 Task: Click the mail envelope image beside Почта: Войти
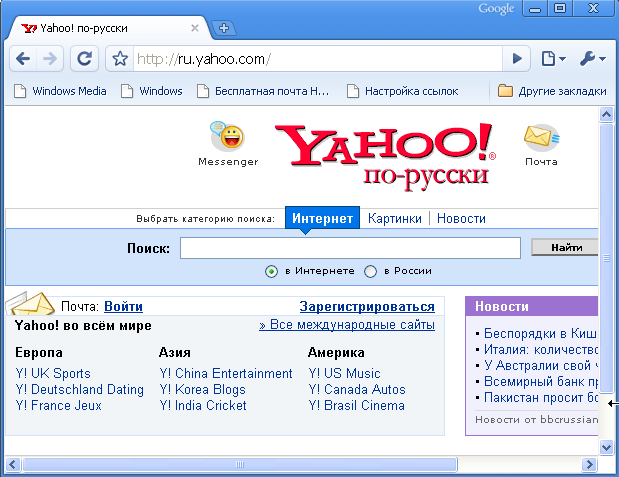click(31, 303)
